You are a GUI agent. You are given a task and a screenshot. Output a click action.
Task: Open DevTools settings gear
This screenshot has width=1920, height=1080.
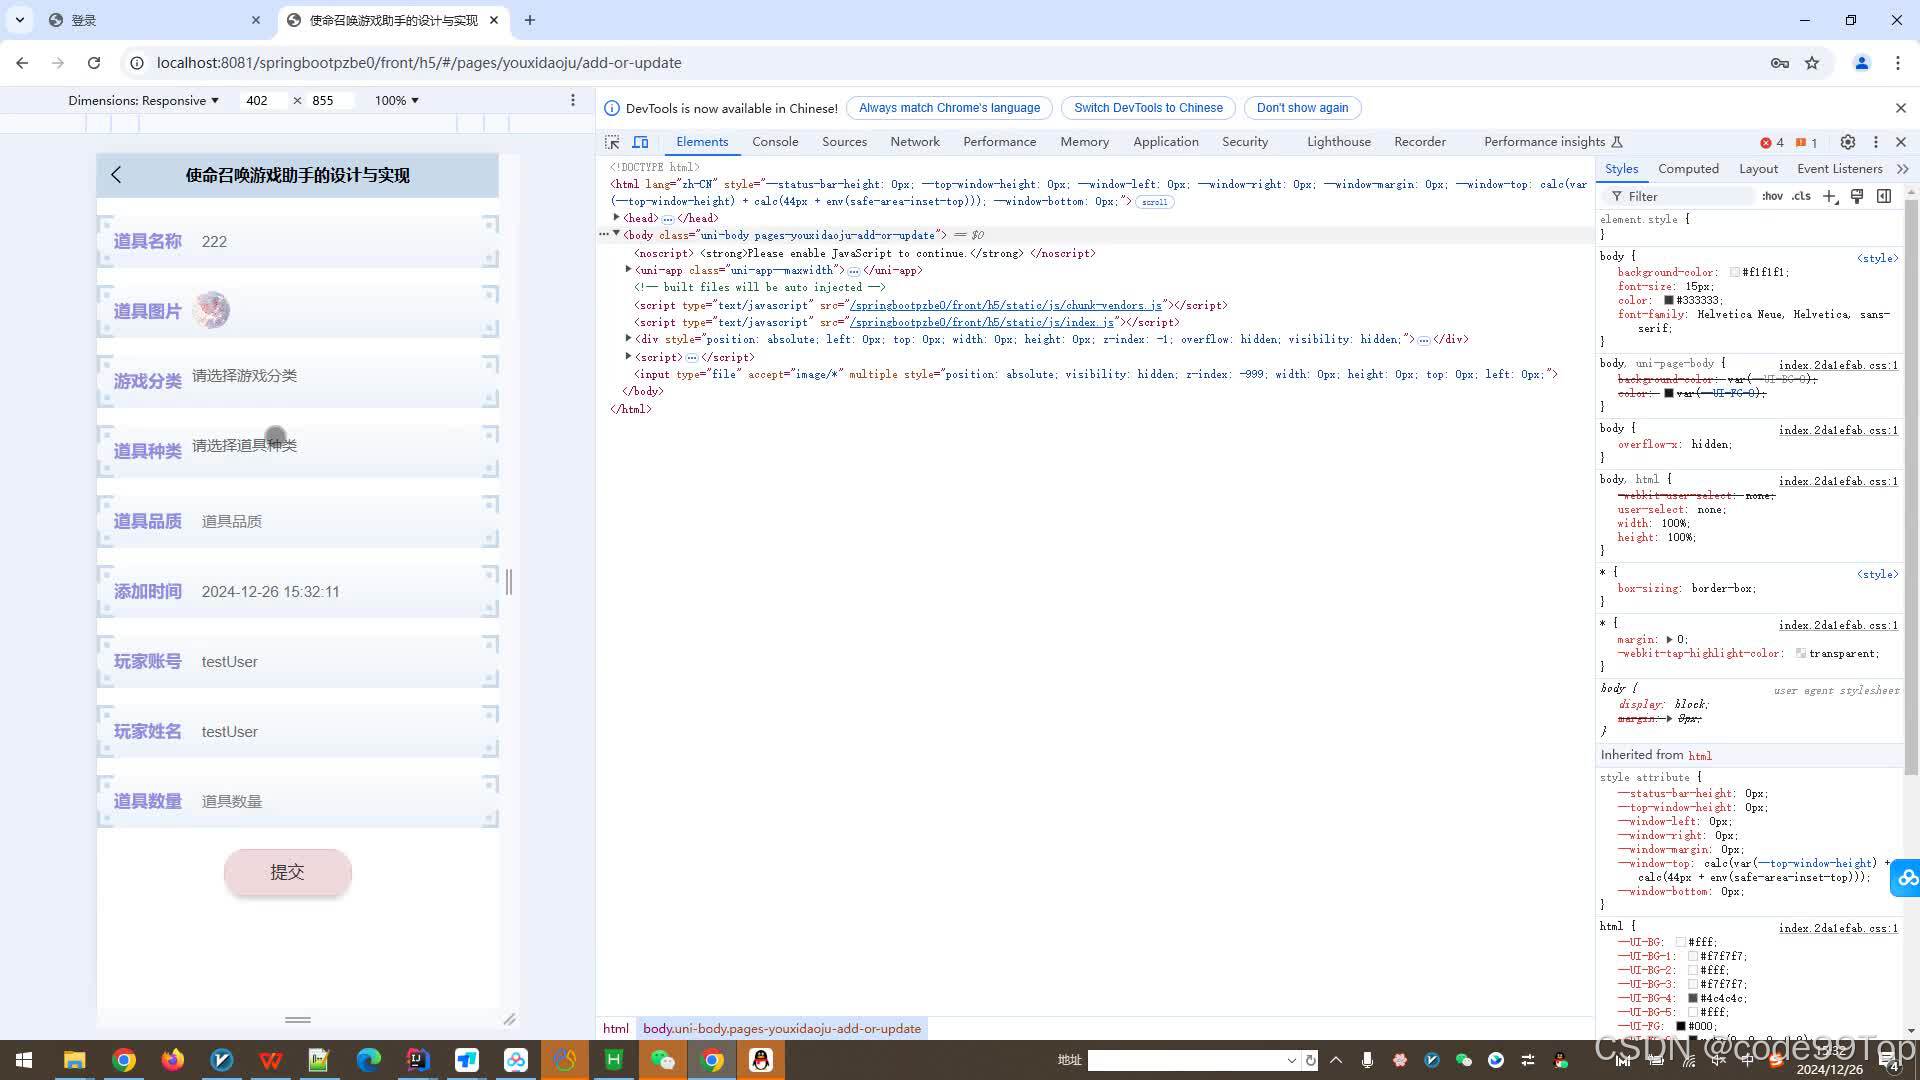(1847, 142)
